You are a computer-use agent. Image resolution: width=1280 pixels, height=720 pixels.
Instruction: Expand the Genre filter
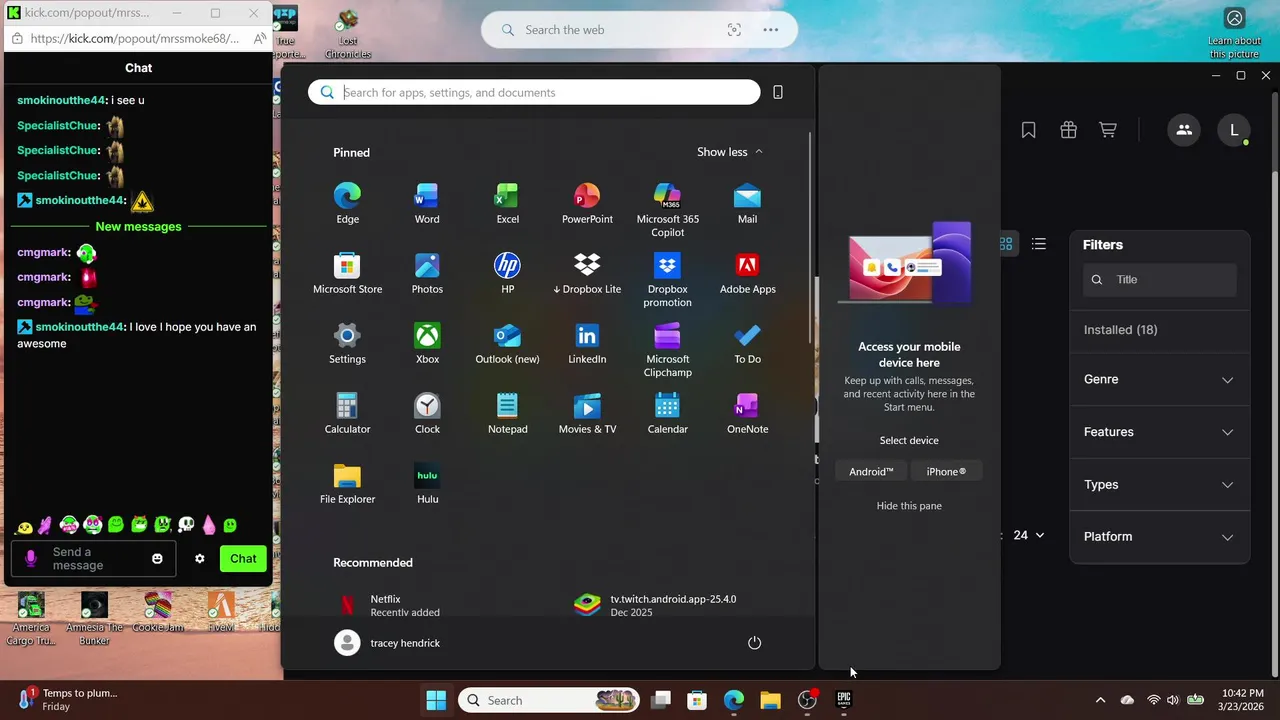pyautogui.click(x=1159, y=379)
